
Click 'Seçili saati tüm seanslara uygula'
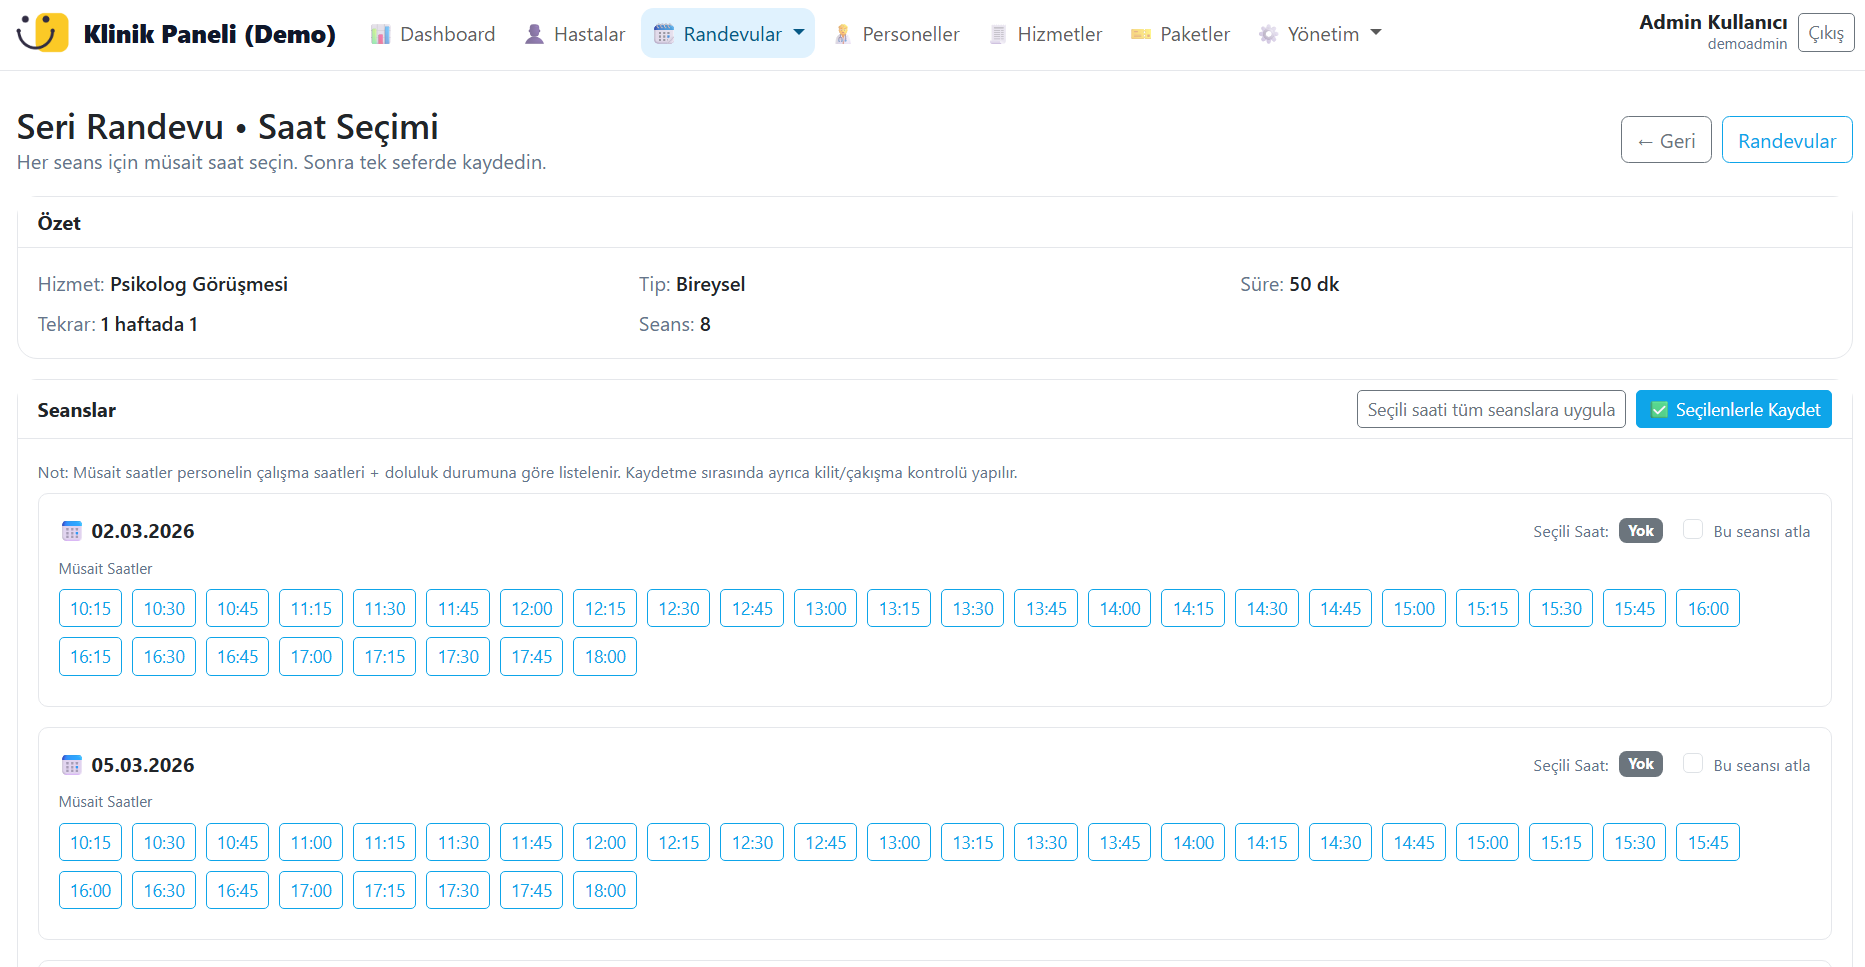point(1490,410)
